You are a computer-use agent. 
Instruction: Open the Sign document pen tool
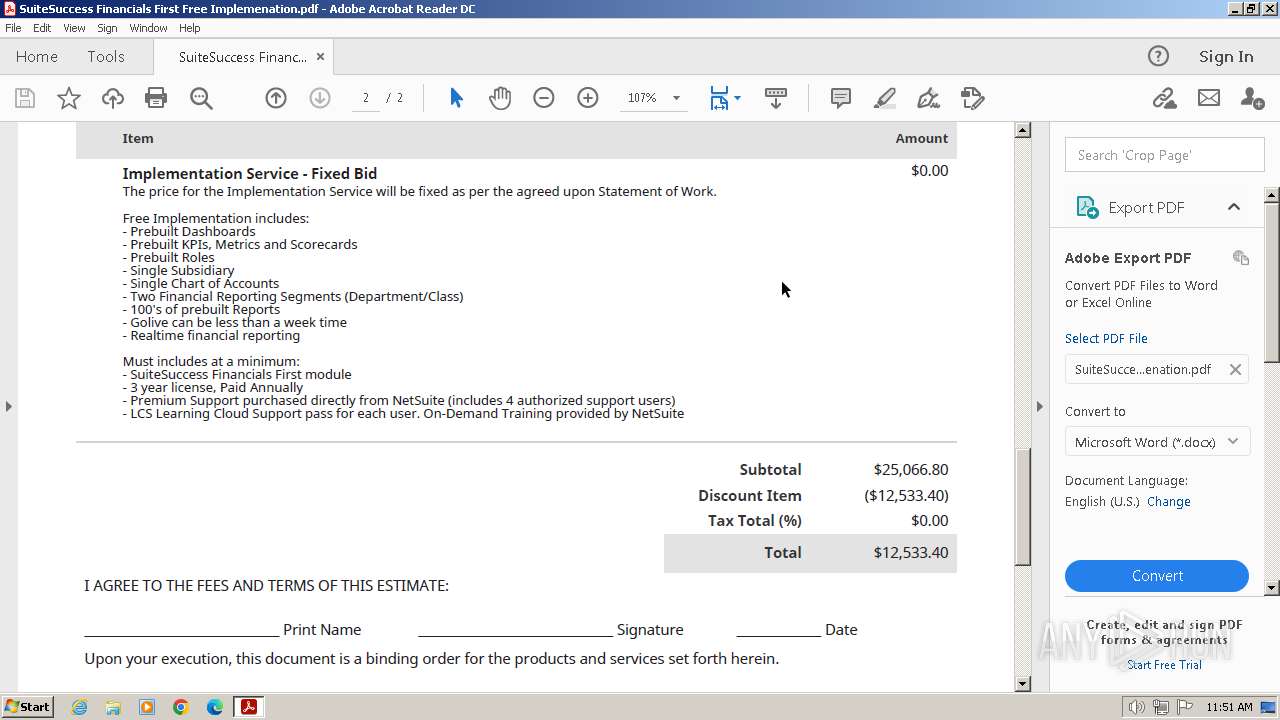pos(928,98)
